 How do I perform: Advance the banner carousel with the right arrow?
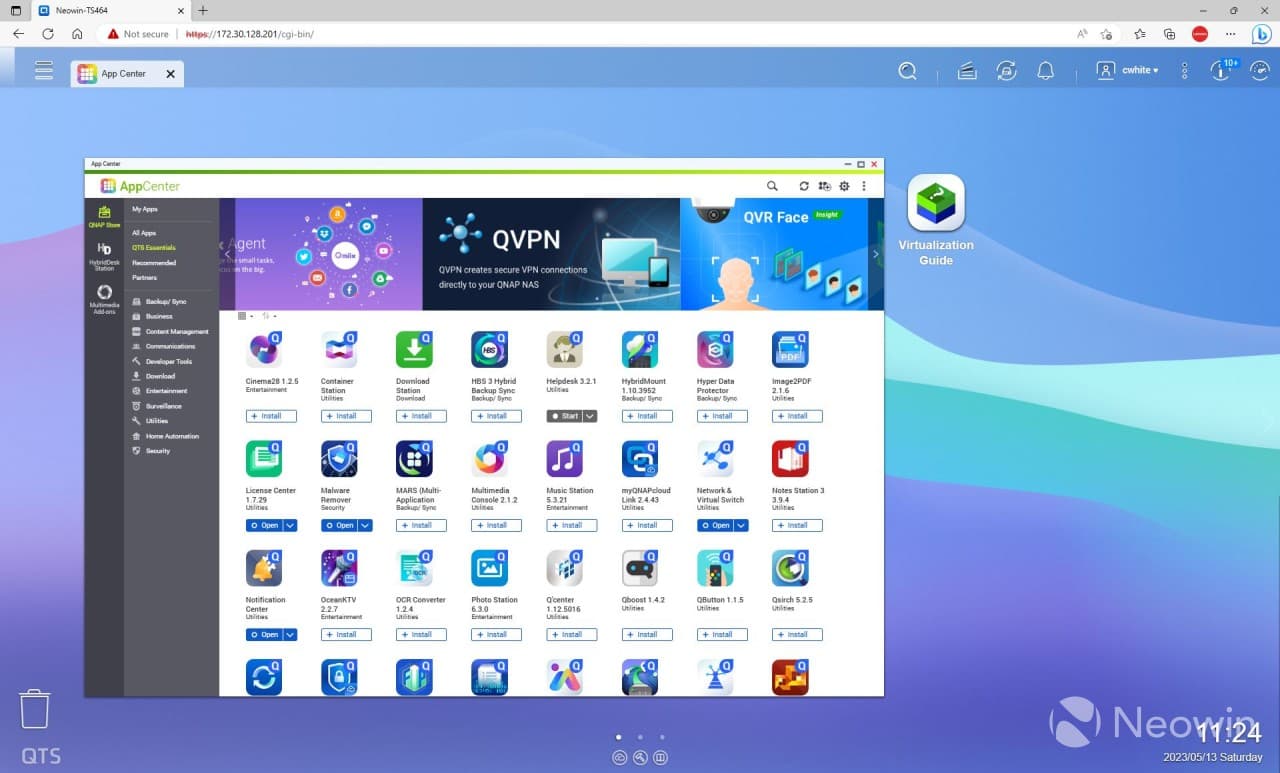point(875,254)
